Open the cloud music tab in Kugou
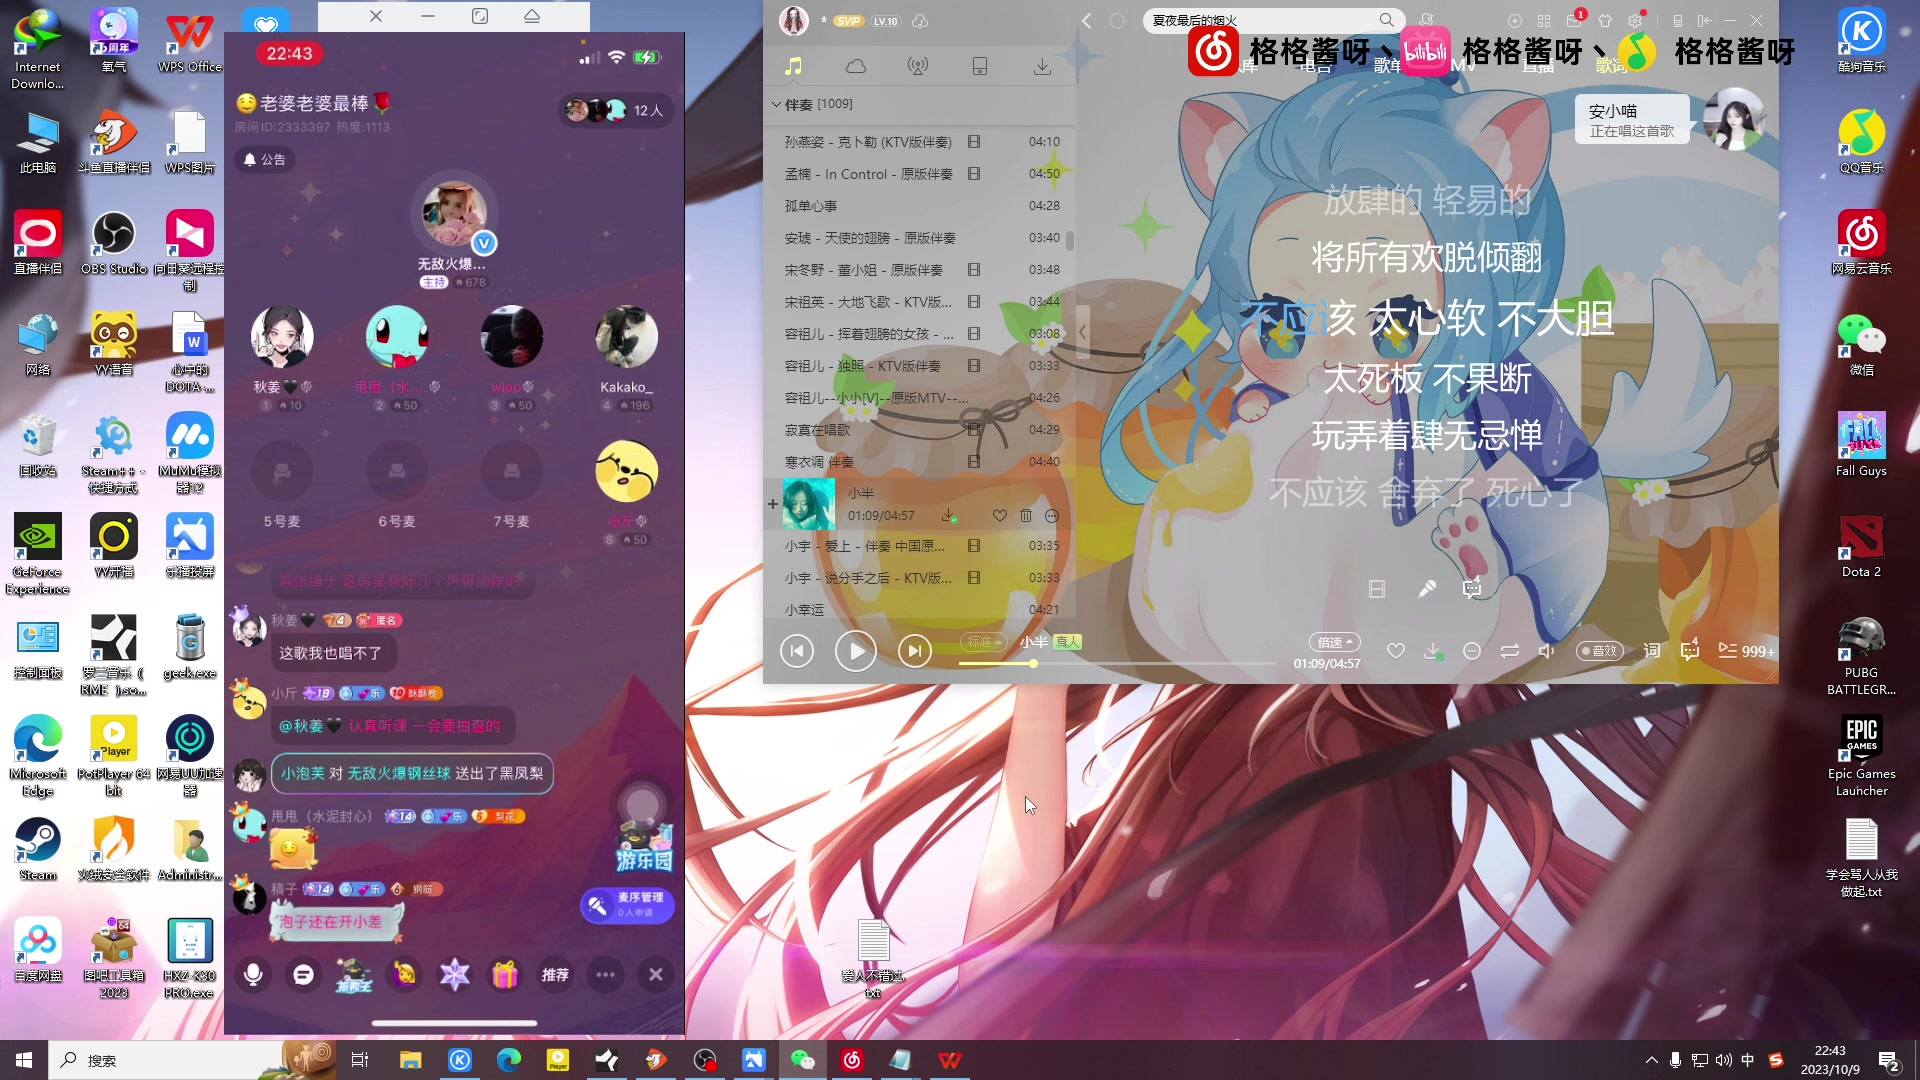1920x1080 pixels. [856, 66]
